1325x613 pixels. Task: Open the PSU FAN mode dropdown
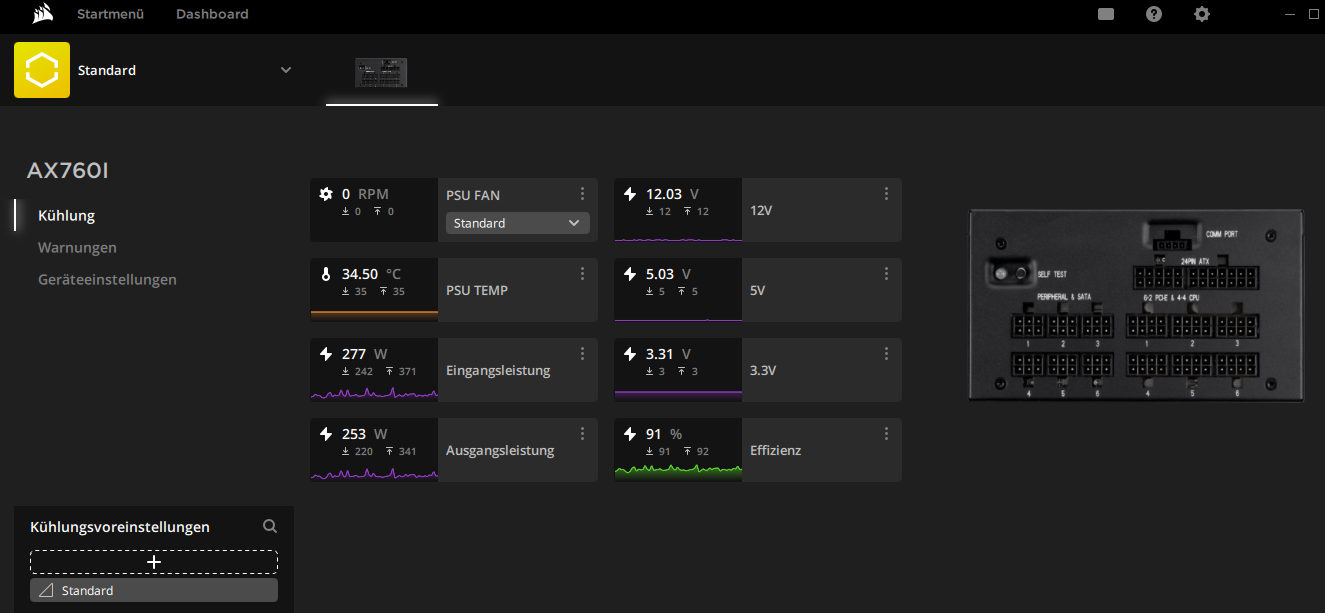coord(518,223)
